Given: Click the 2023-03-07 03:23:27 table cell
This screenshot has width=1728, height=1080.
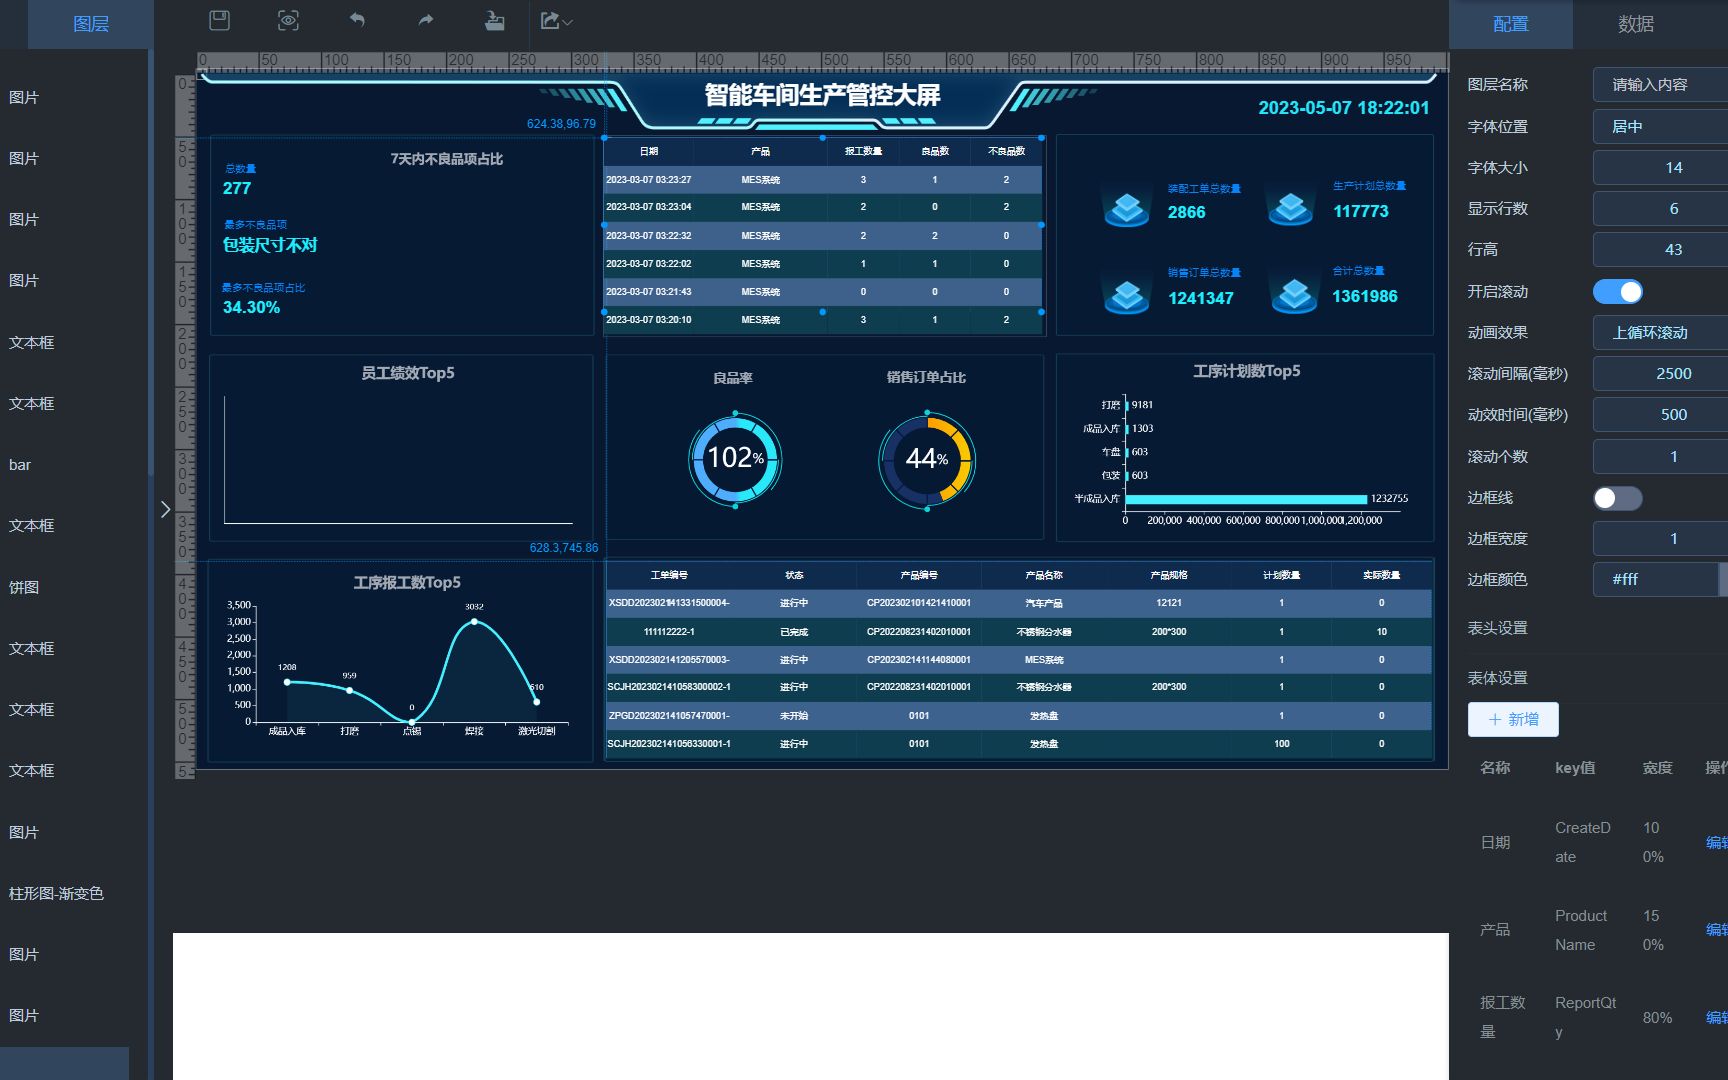Looking at the screenshot, I should [x=648, y=180].
